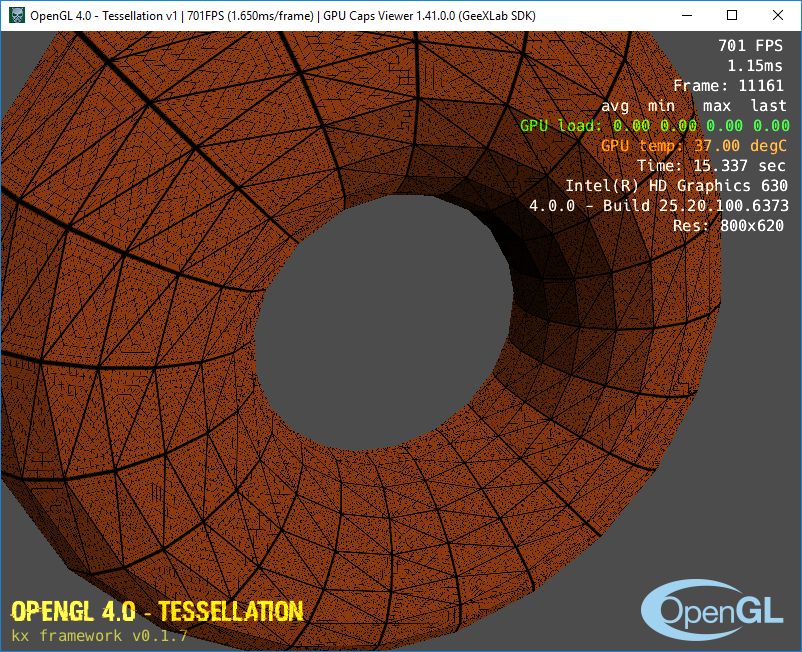Click the OpenGL logo in the corner
Viewport: 802px width, 652px height.
point(712,610)
